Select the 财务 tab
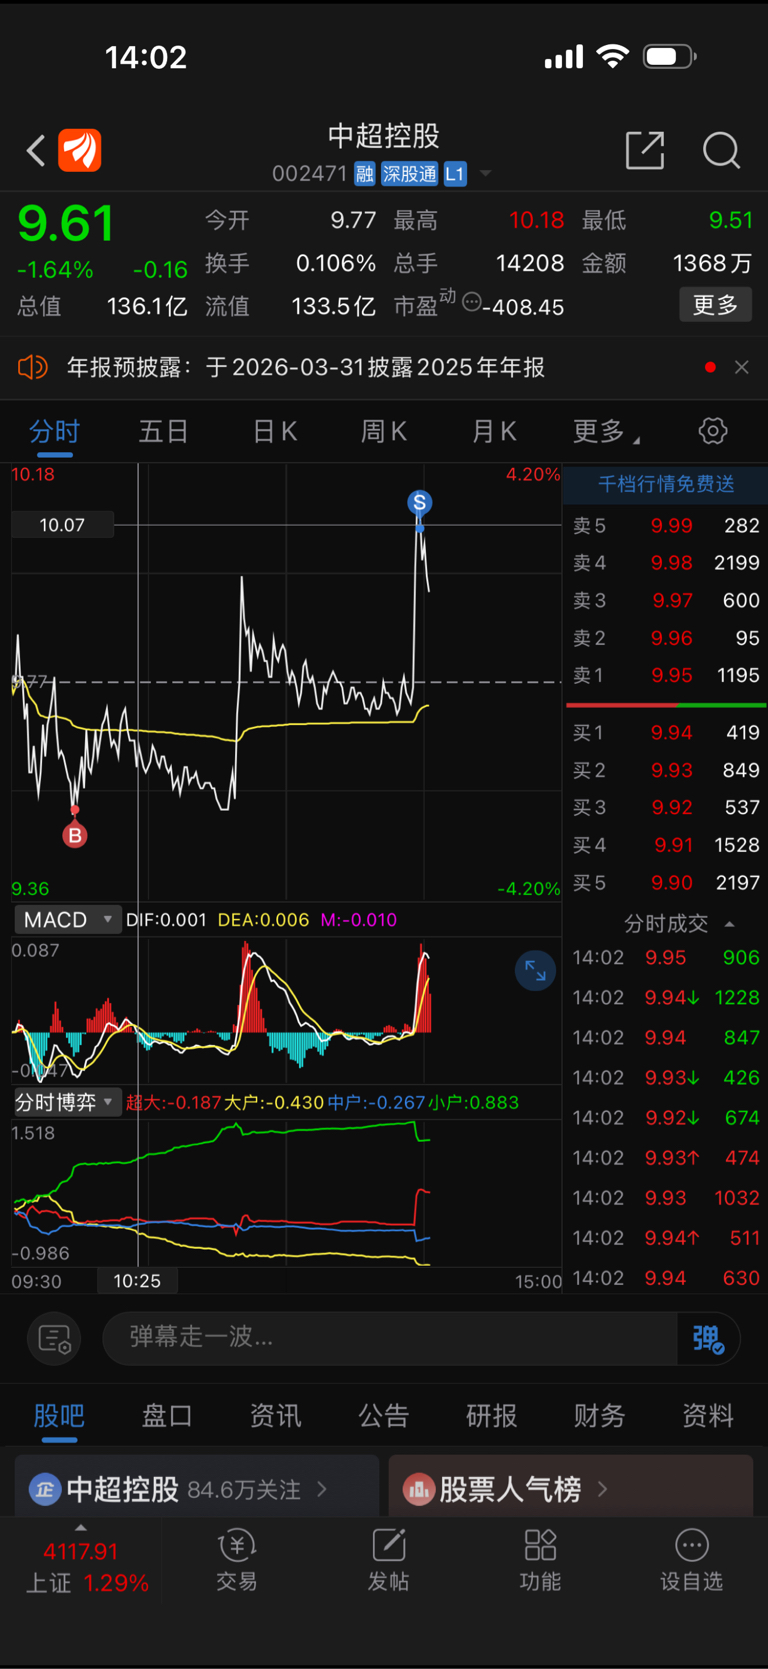 tap(599, 1415)
